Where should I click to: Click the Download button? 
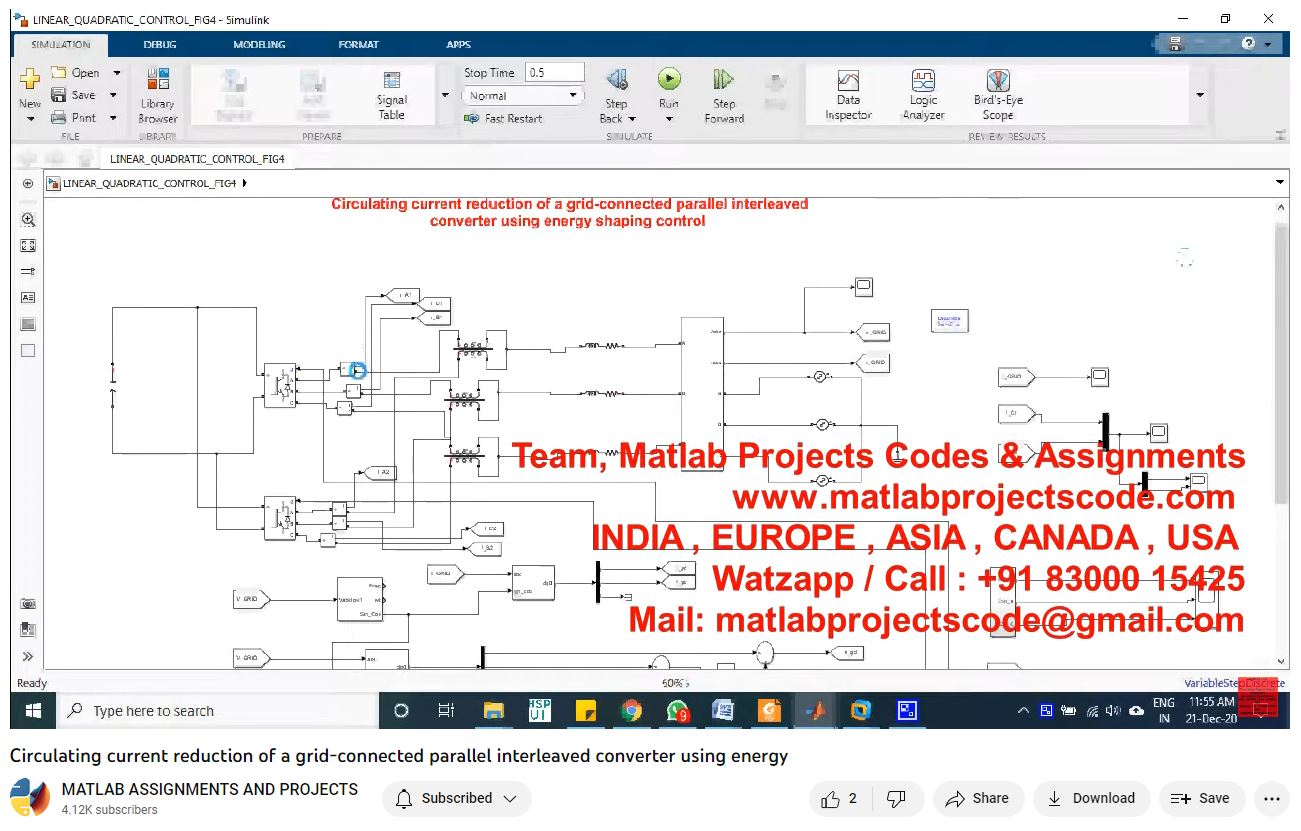pyautogui.click(x=1090, y=798)
